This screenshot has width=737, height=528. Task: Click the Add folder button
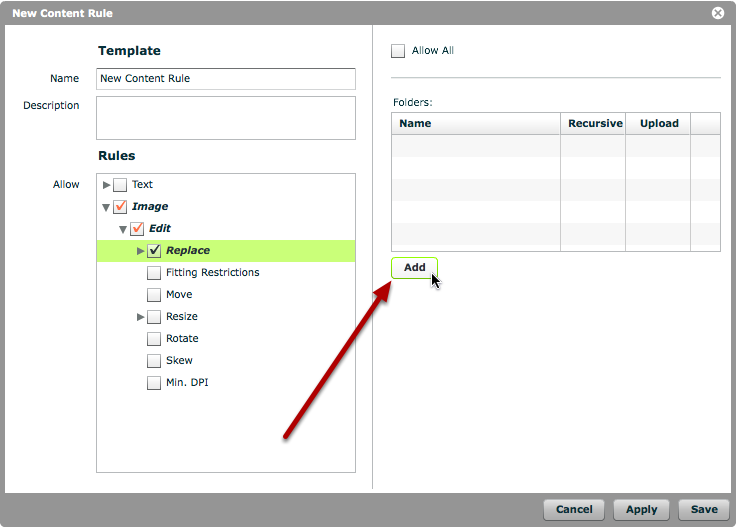(414, 268)
